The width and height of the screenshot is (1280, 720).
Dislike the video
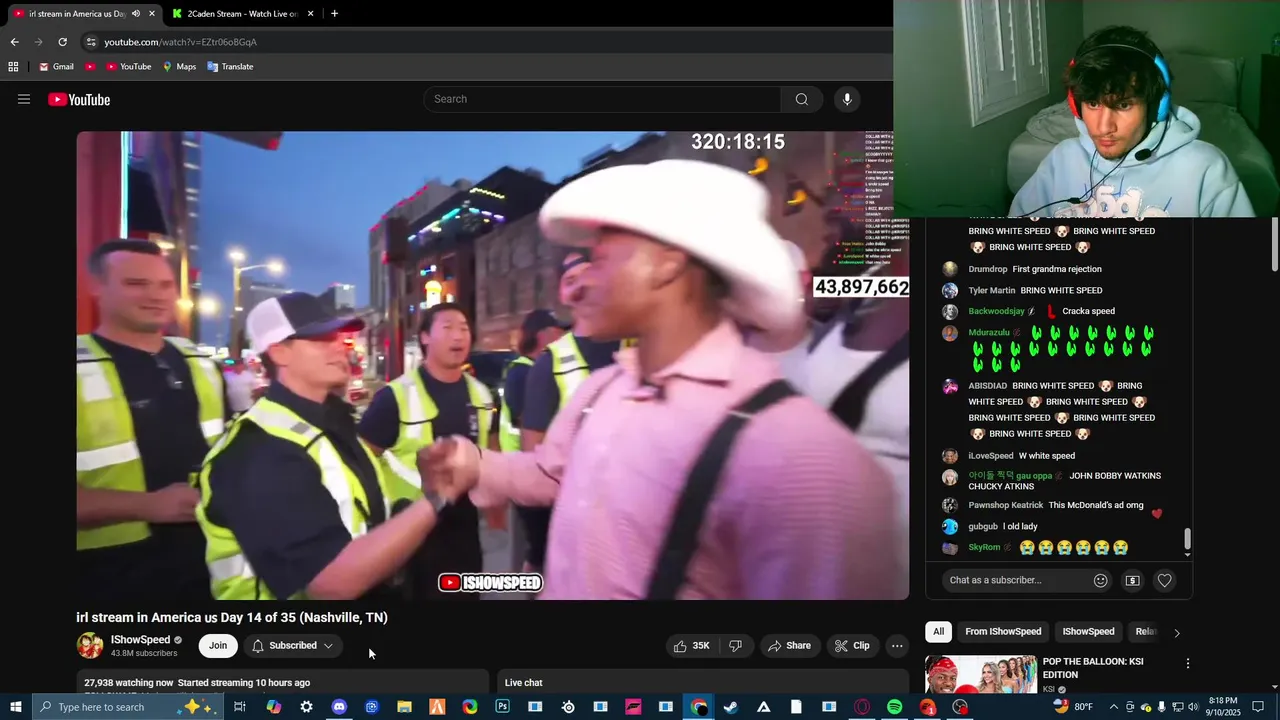(x=736, y=646)
